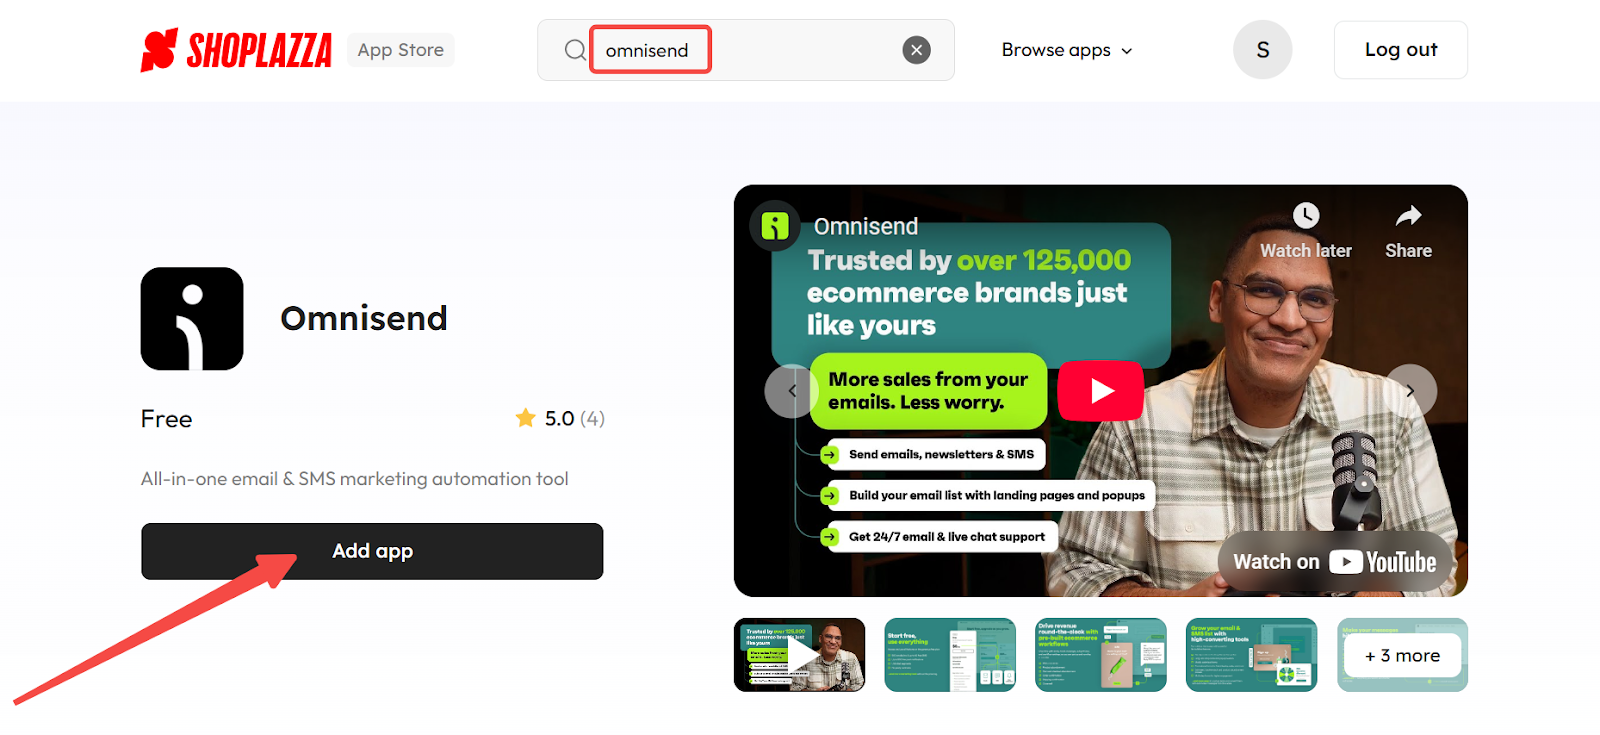Click the Shoplazza logo
The height and width of the screenshot is (735, 1600).
pos(236,50)
